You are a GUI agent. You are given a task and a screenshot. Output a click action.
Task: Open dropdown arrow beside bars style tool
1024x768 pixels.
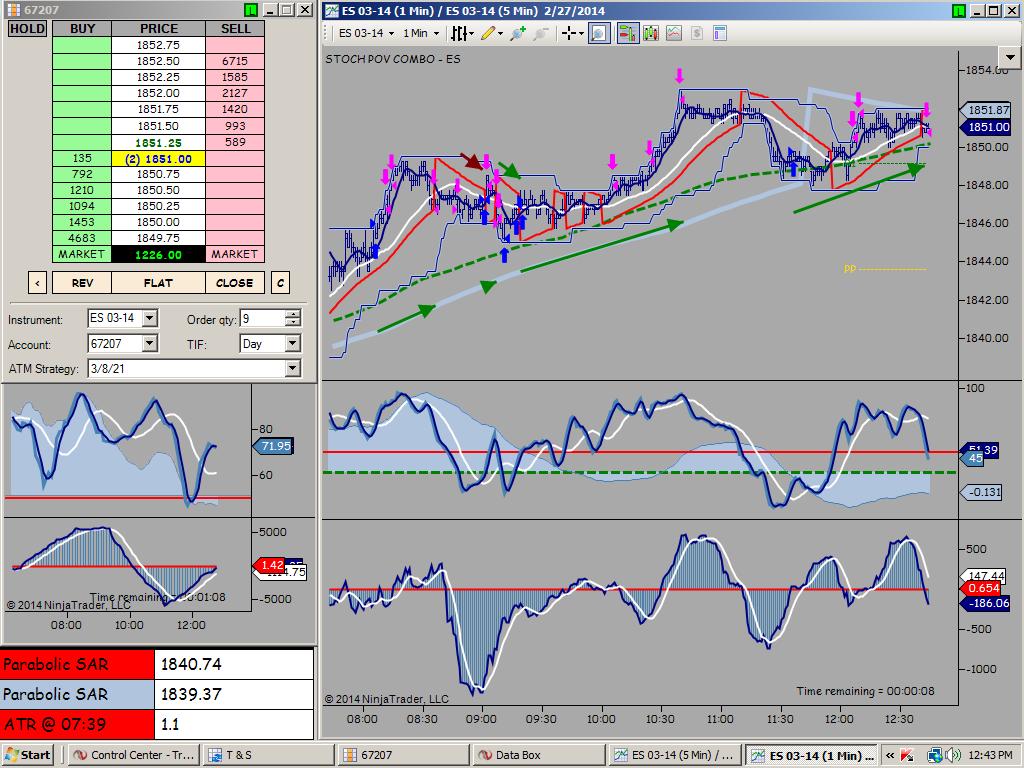(x=471, y=34)
